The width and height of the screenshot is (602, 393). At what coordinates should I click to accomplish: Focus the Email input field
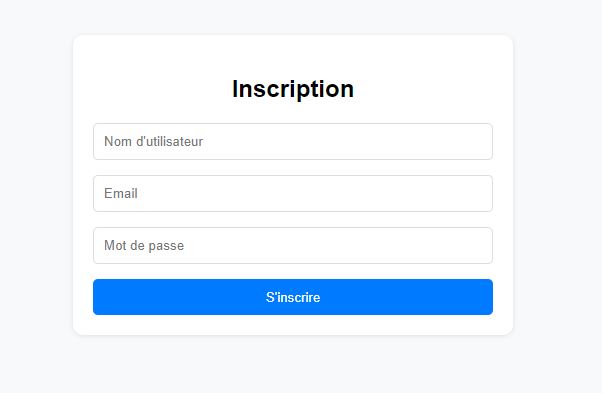pyautogui.click(x=293, y=193)
